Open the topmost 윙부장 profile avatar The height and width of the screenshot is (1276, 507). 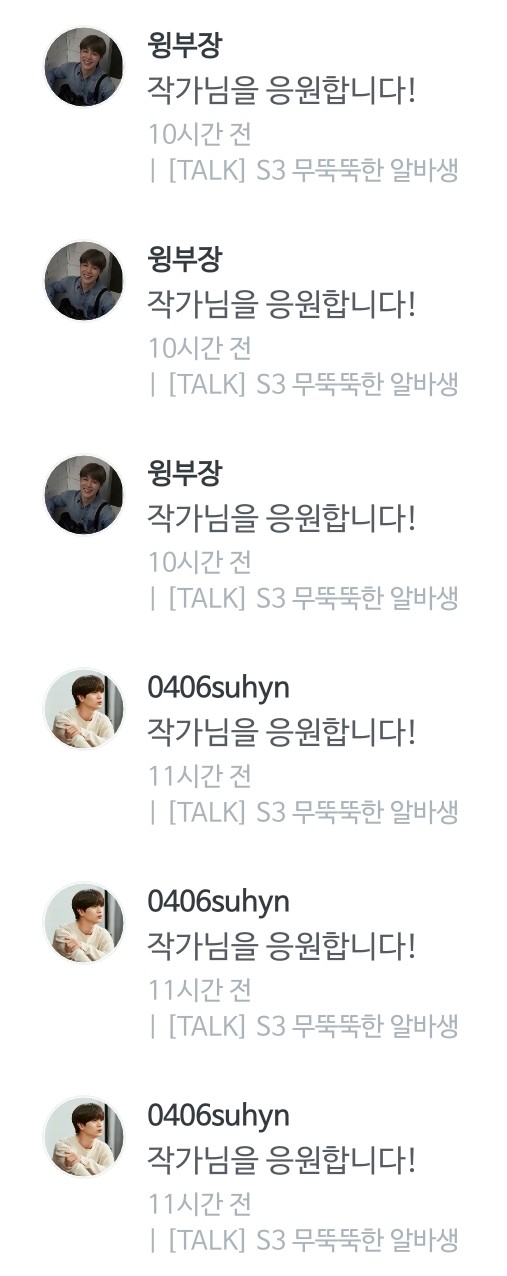pos(84,67)
